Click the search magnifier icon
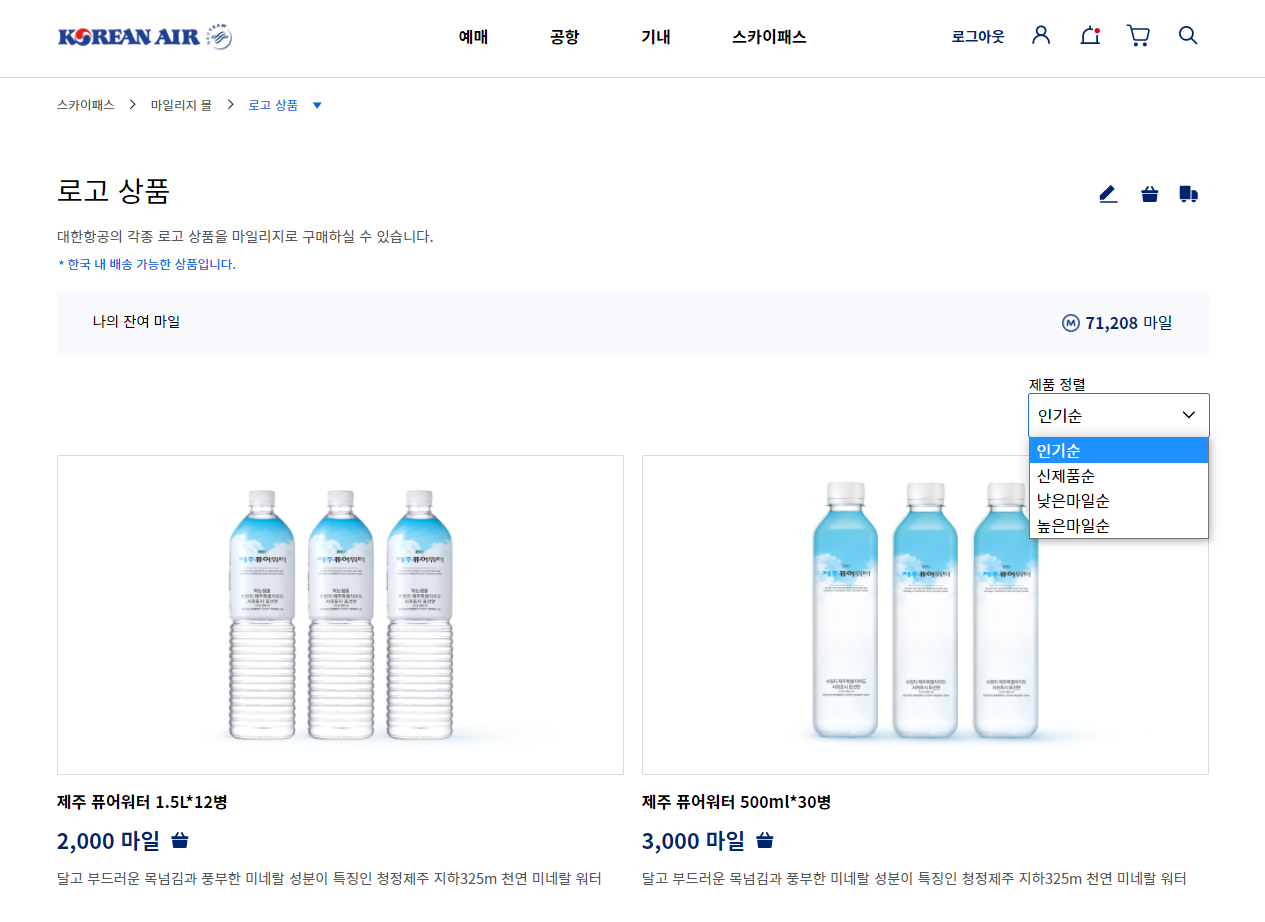1265x922 pixels. tap(1188, 35)
